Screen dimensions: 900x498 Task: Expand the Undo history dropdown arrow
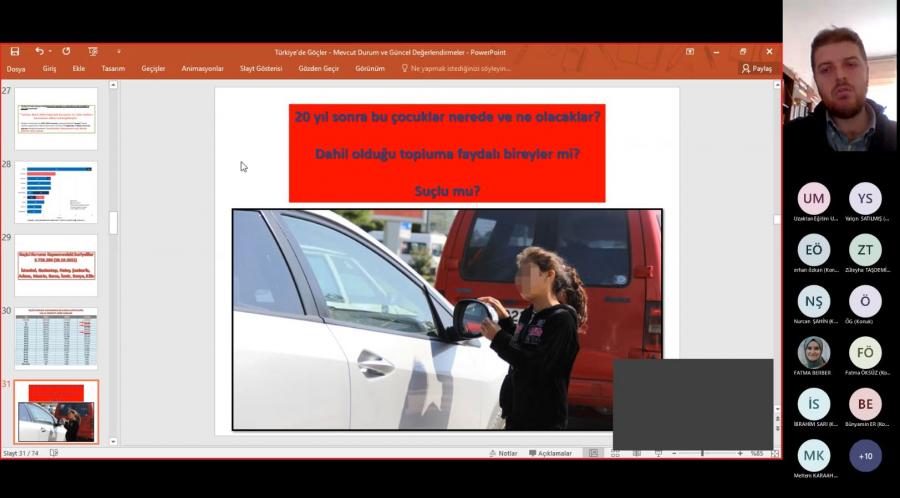tap(50, 51)
